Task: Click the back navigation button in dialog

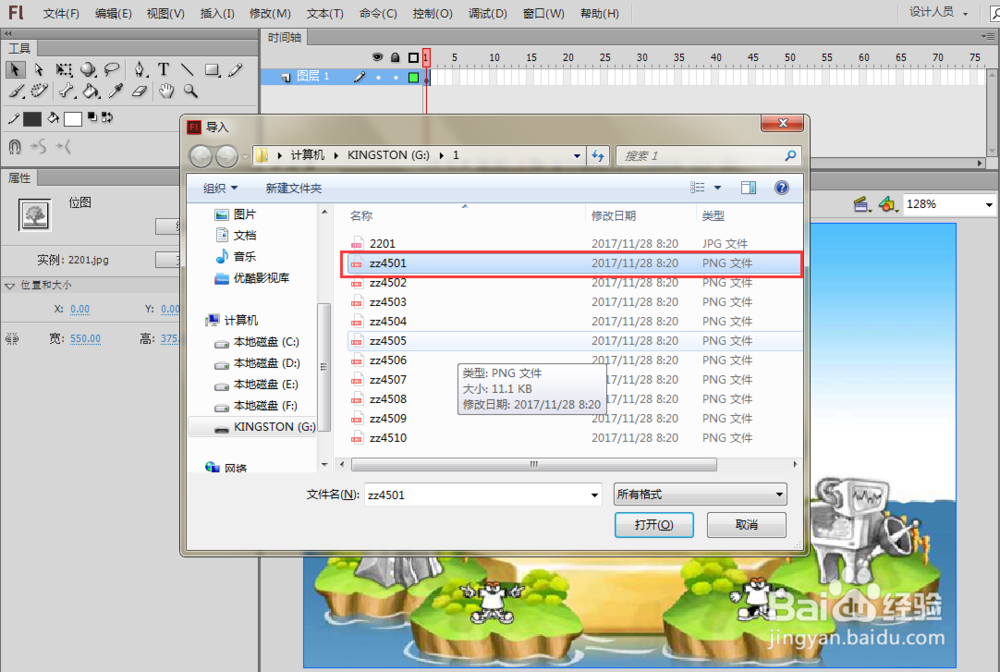Action: pos(201,156)
